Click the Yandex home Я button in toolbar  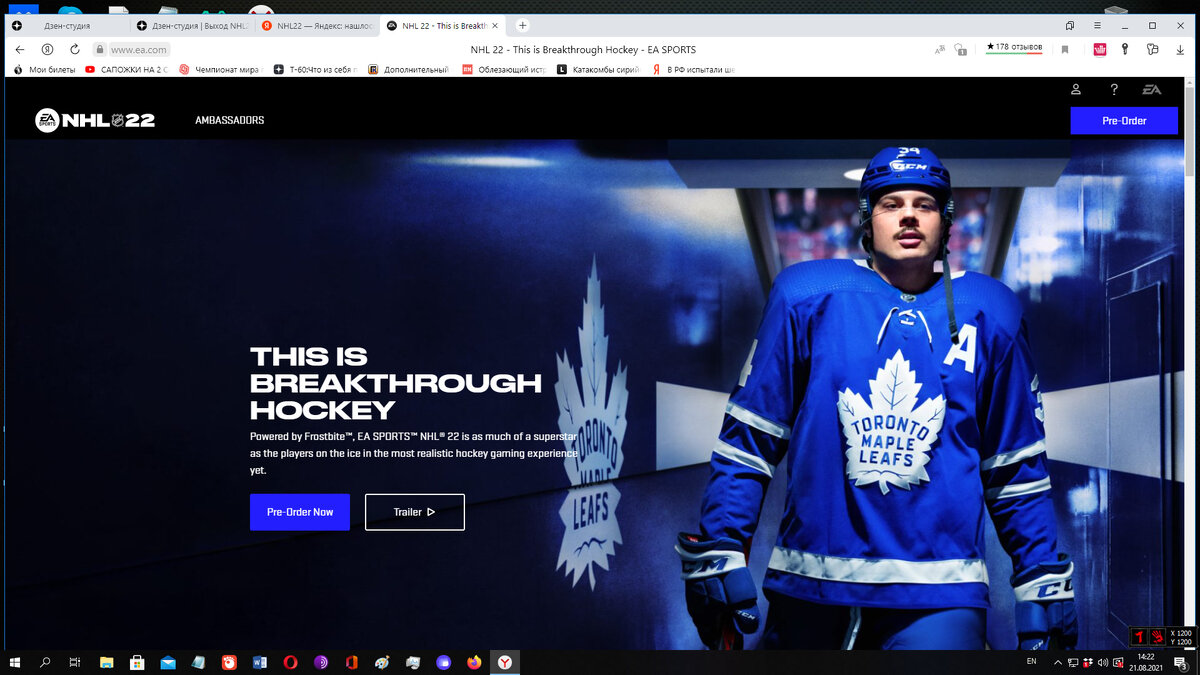pos(47,49)
